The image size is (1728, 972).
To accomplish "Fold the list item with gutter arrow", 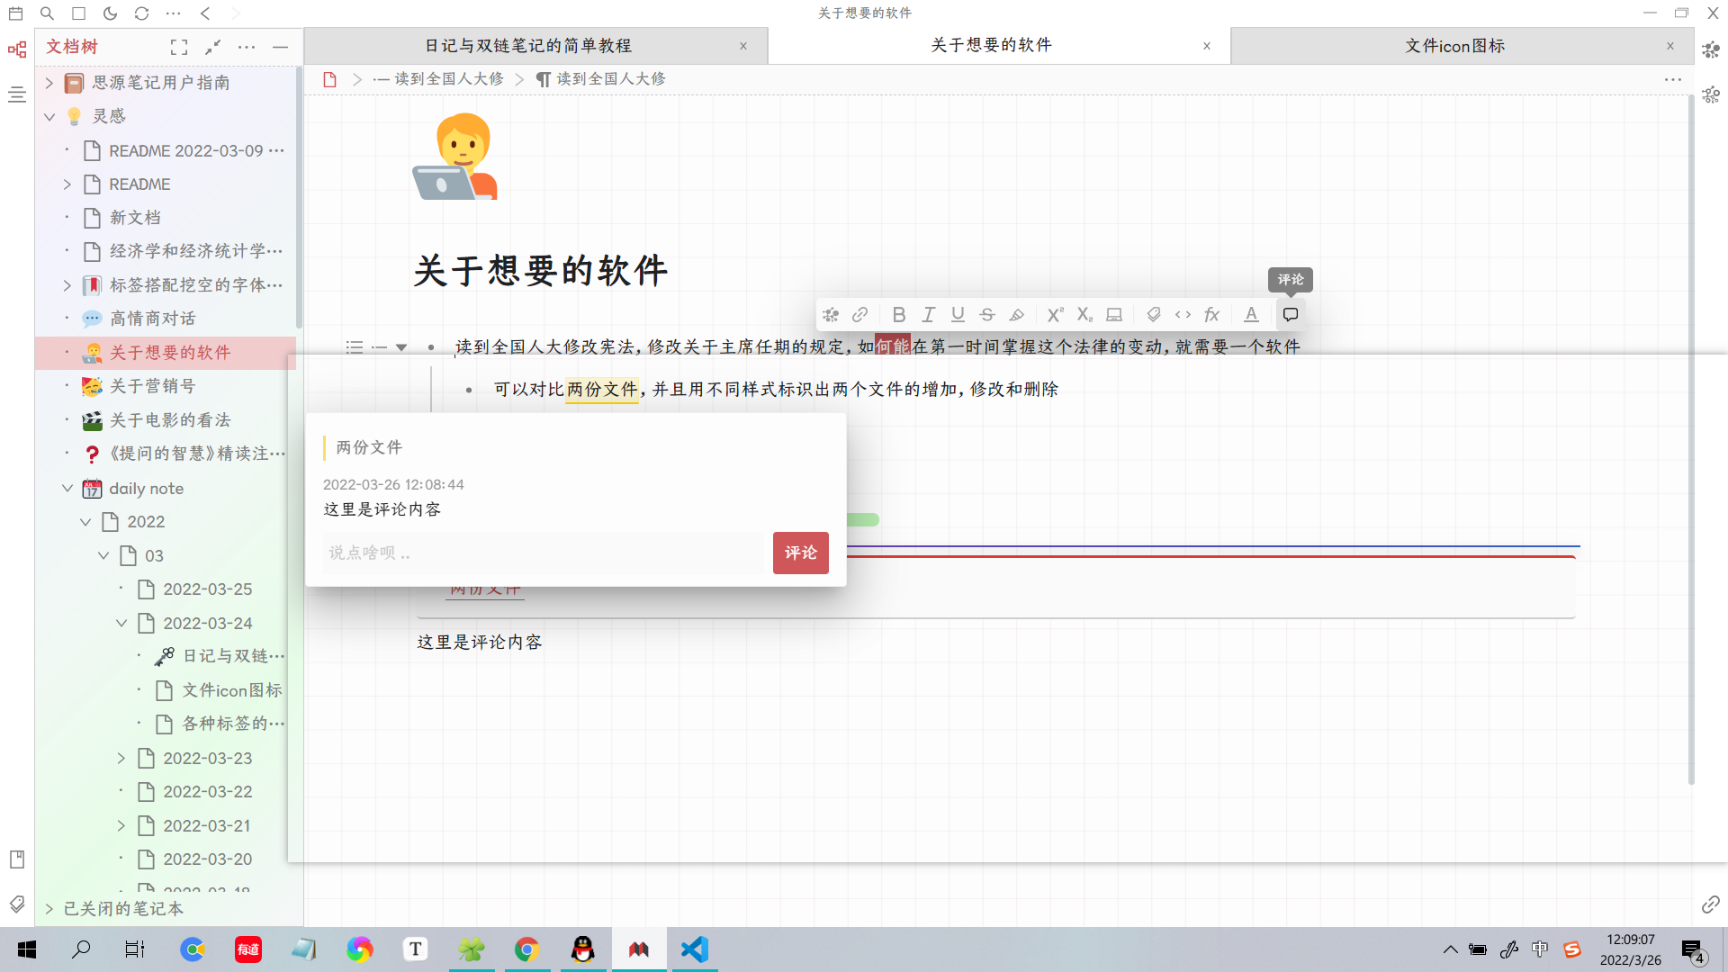I will (401, 348).
